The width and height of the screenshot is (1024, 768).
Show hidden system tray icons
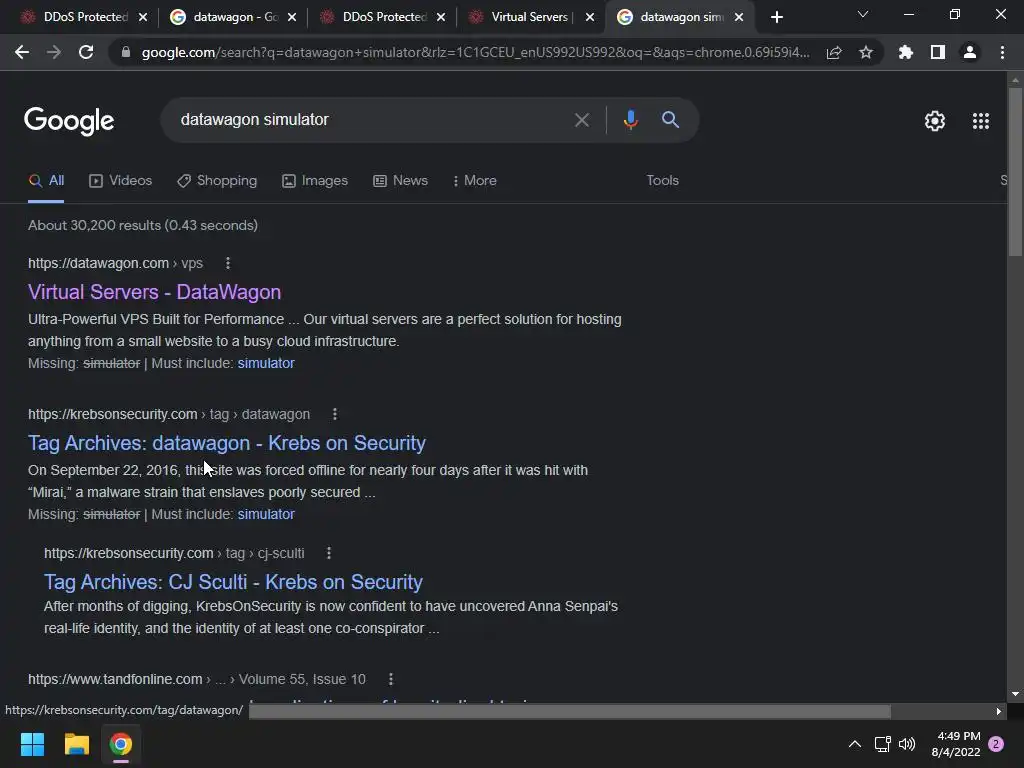(x=854, y=744)
